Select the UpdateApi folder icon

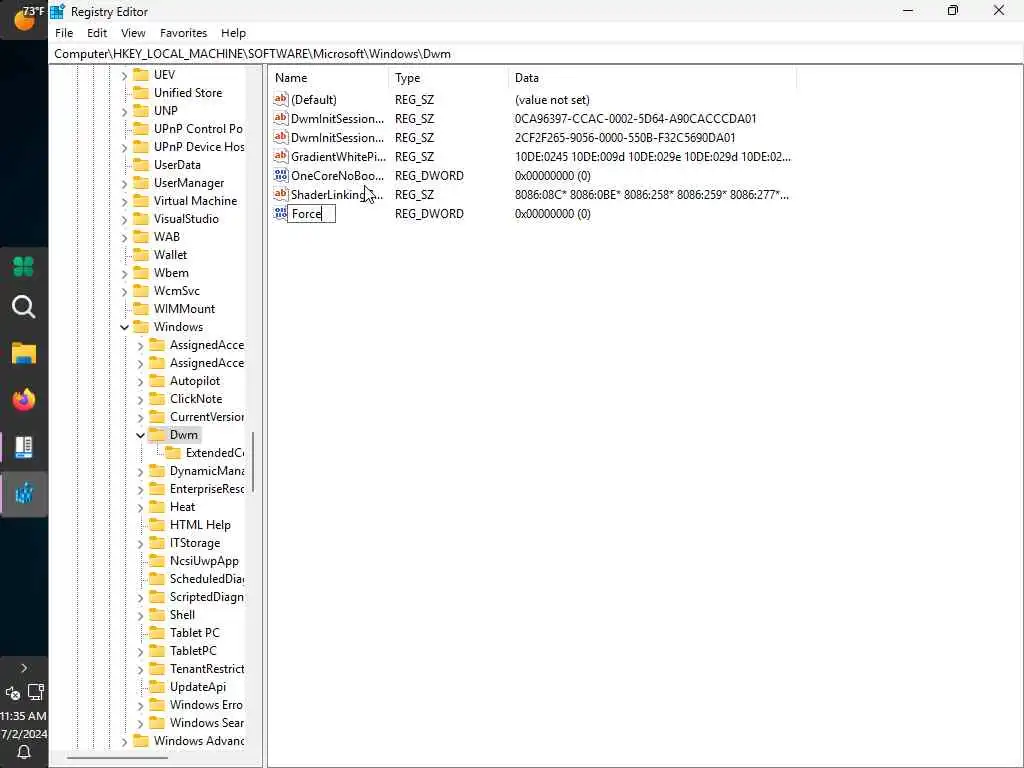157,686
